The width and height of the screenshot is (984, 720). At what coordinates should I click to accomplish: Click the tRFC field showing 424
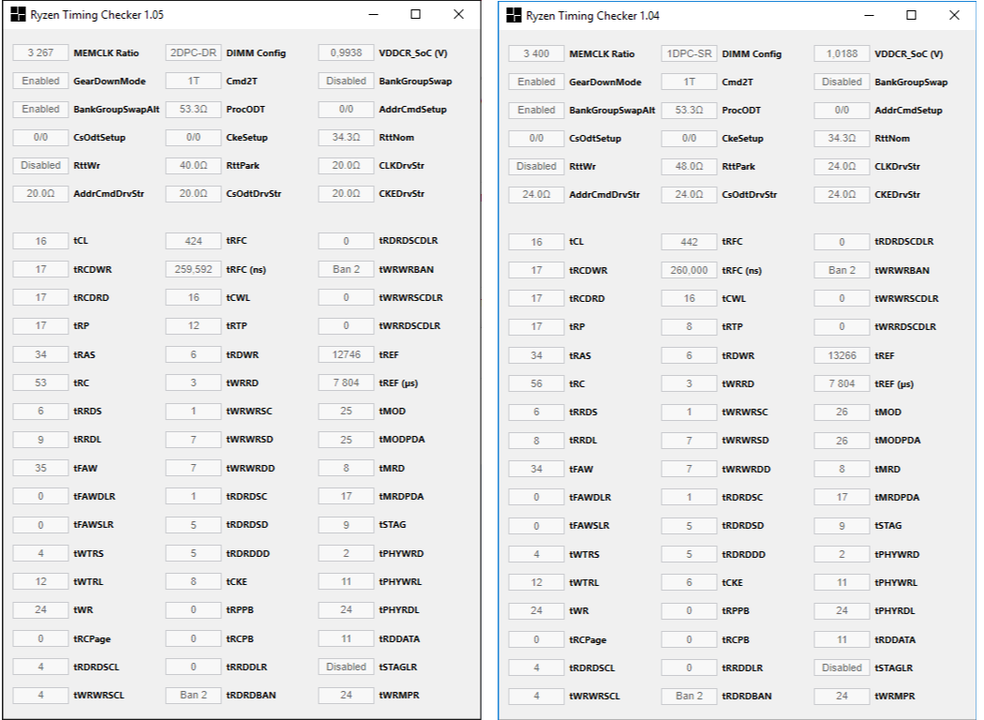tap(193, 241)
